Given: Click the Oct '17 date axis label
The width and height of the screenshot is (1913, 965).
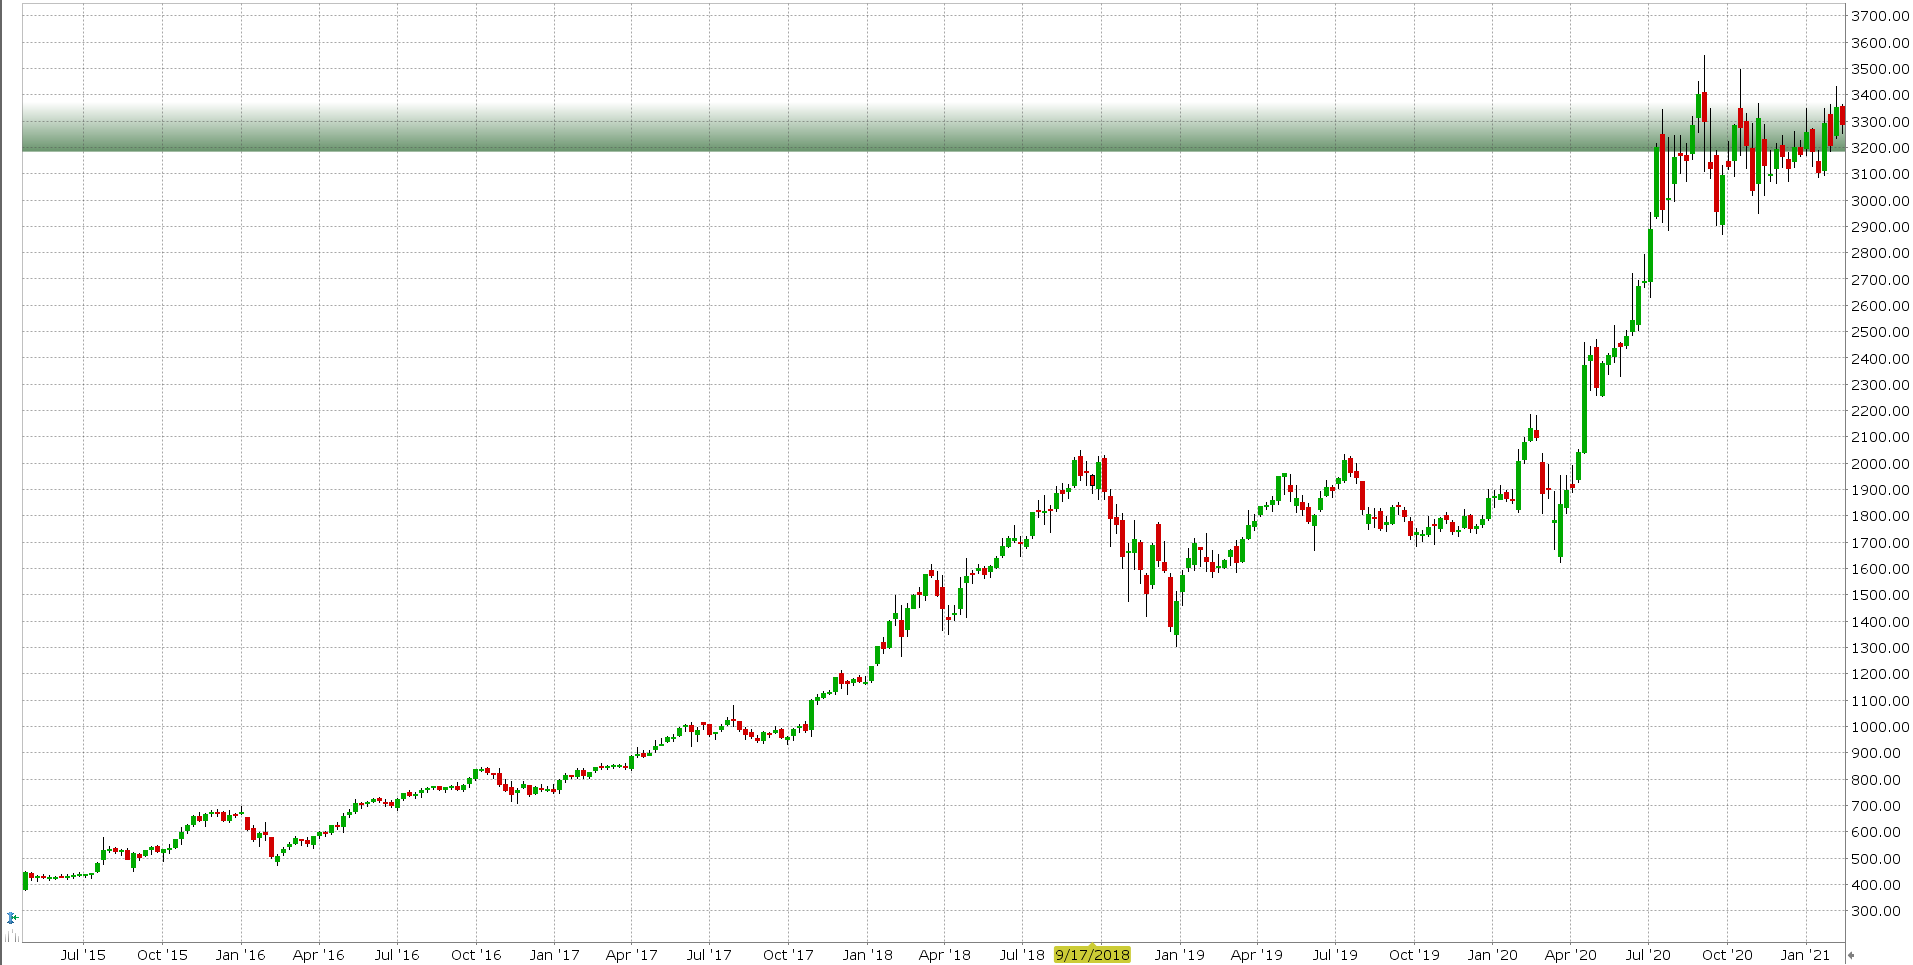Looking at the screenshot, I should [788, 954].
